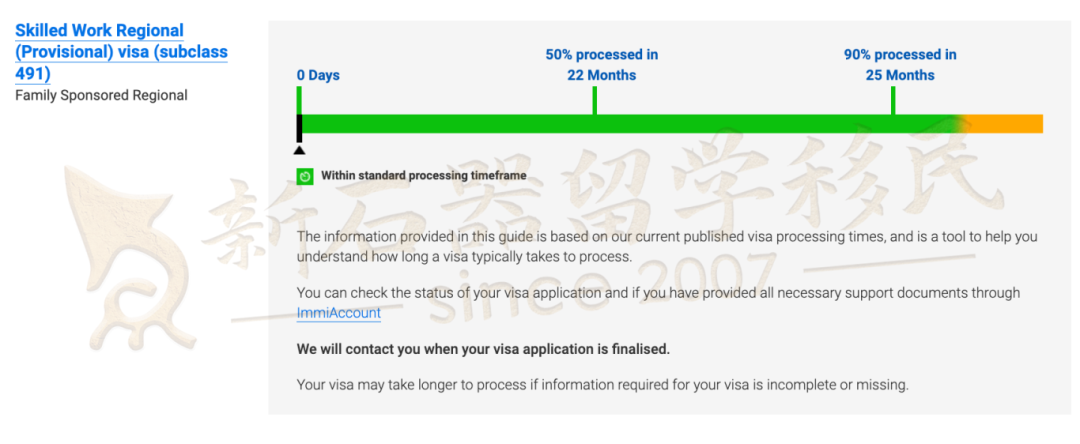
Task: Click the bold 'We will contact you' notice
Action: [483, 349]
